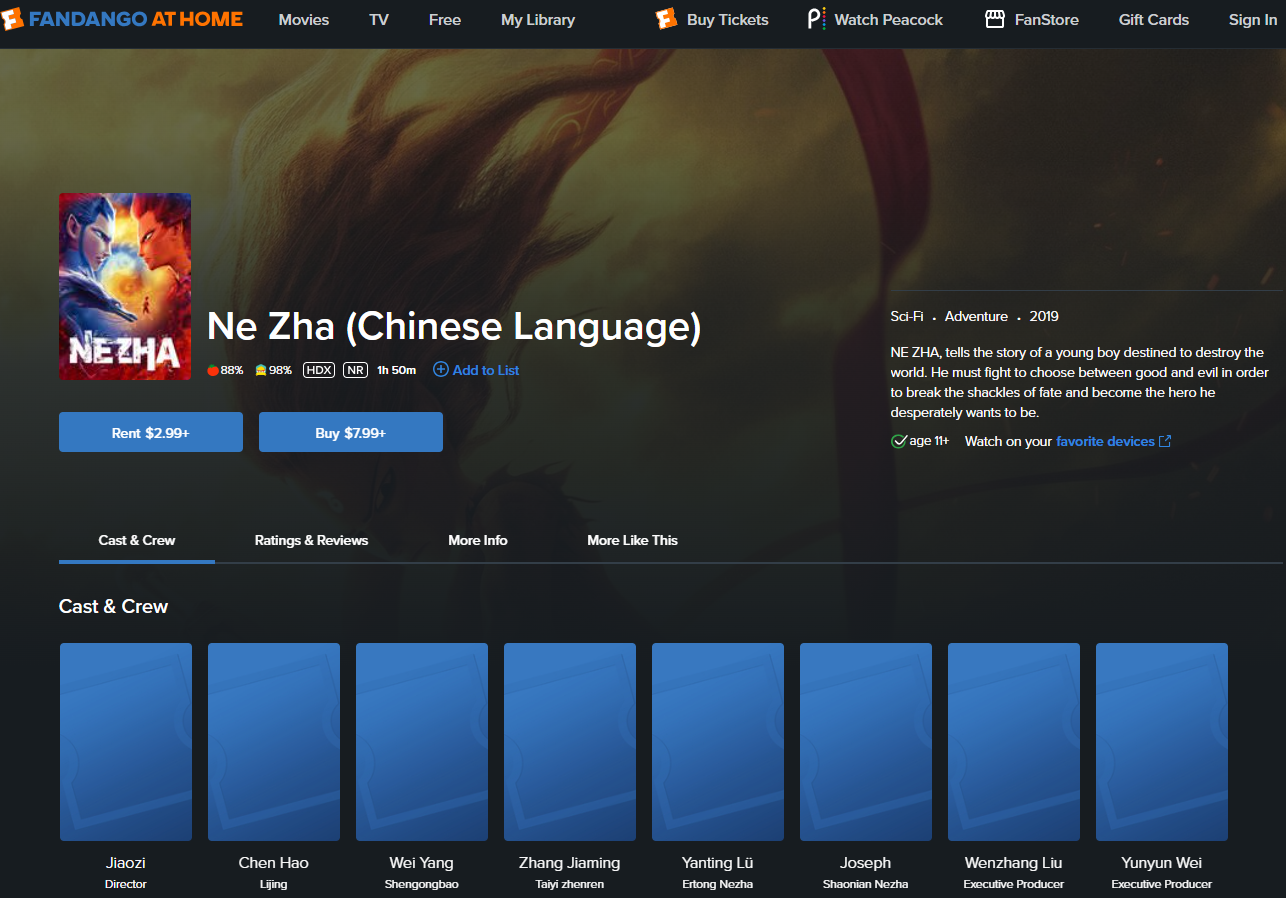The width and height of the screenshot is (1286, 898).
Task: Open the favorite devices link
Action: pyautogui.click(x=1105, y=441)
